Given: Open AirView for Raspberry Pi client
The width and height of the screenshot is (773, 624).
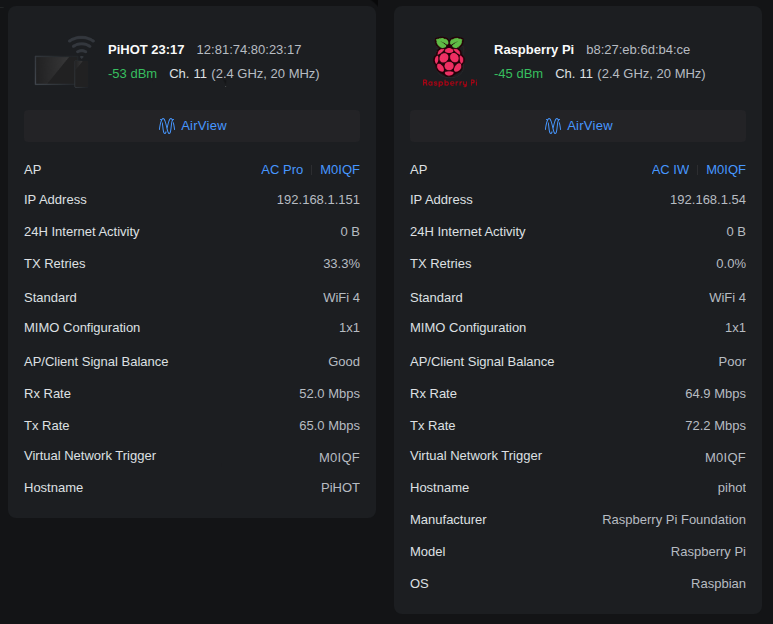Looking at the screenshot, I should tap(578, 126).
